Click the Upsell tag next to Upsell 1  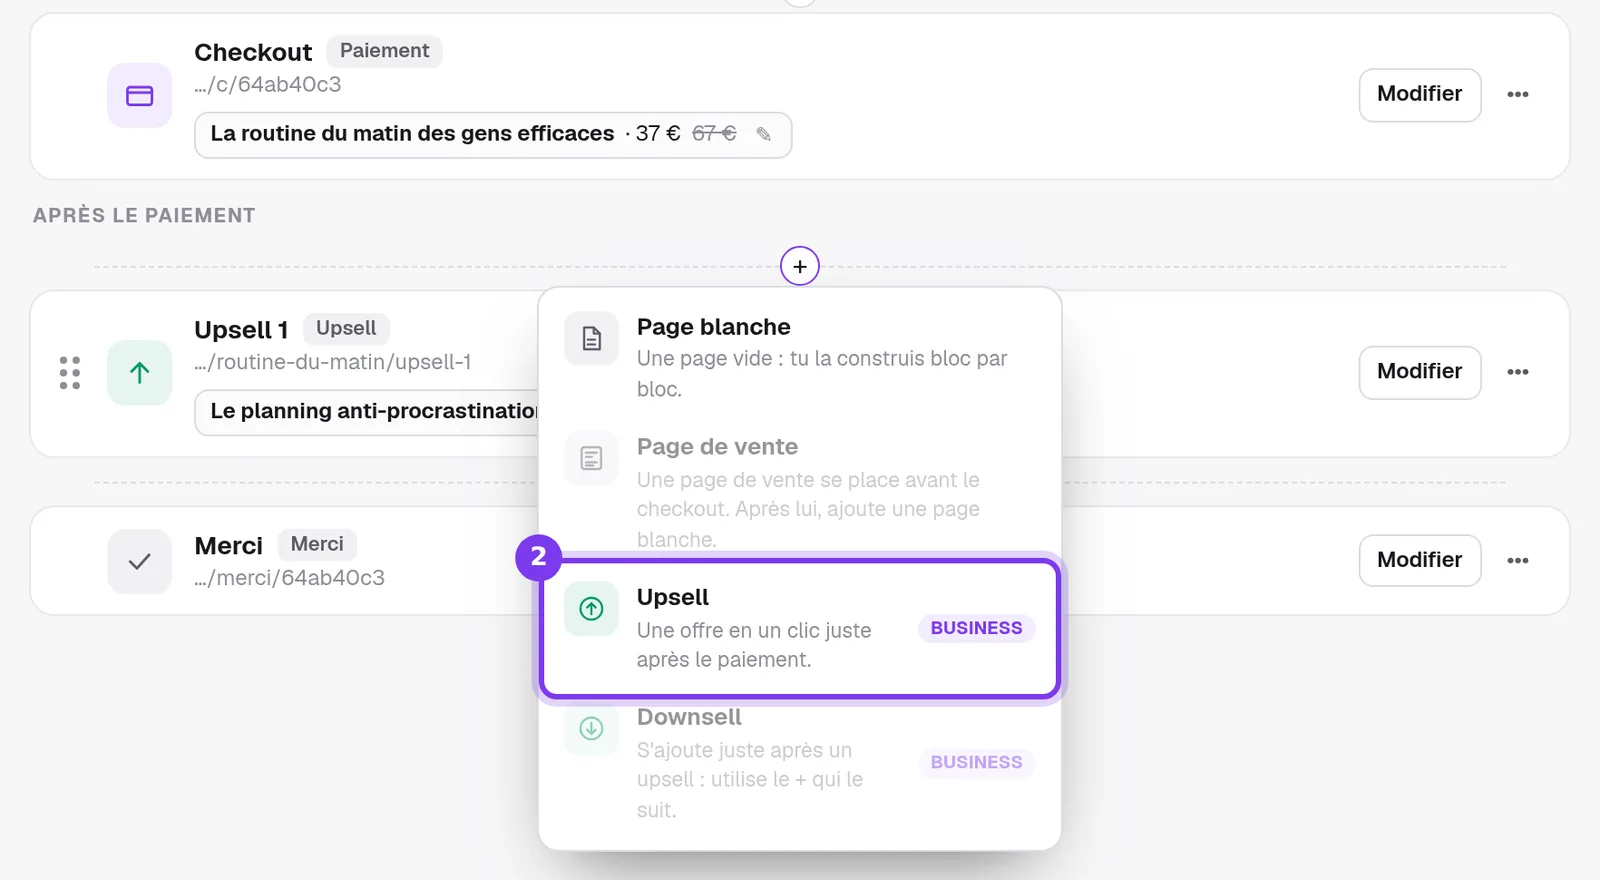(x=346, y=329)
